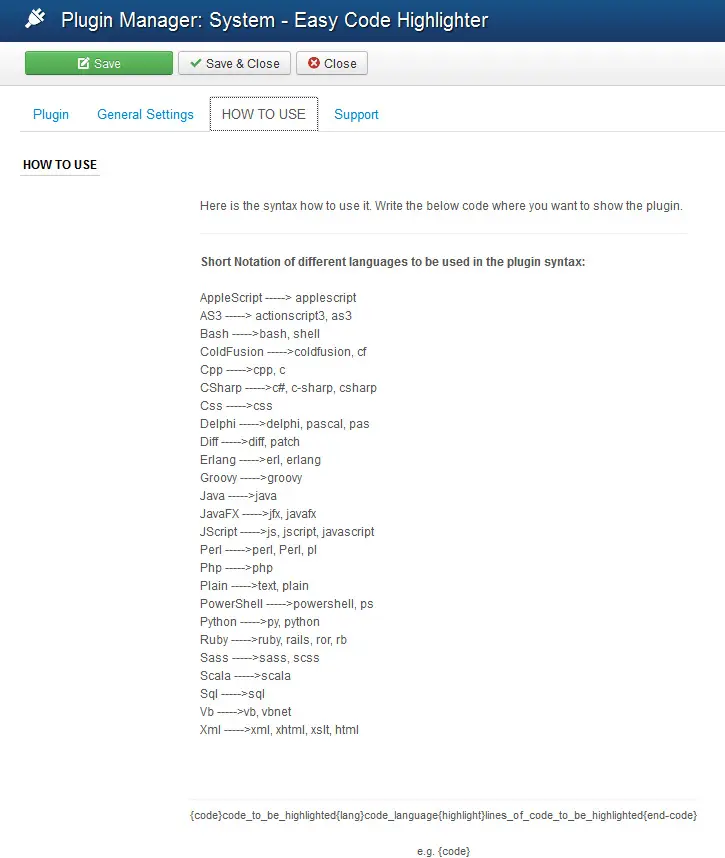This screenshot has width=725, height=858.
Task: Click the red X icon on Close
Action: pos(314,63)
